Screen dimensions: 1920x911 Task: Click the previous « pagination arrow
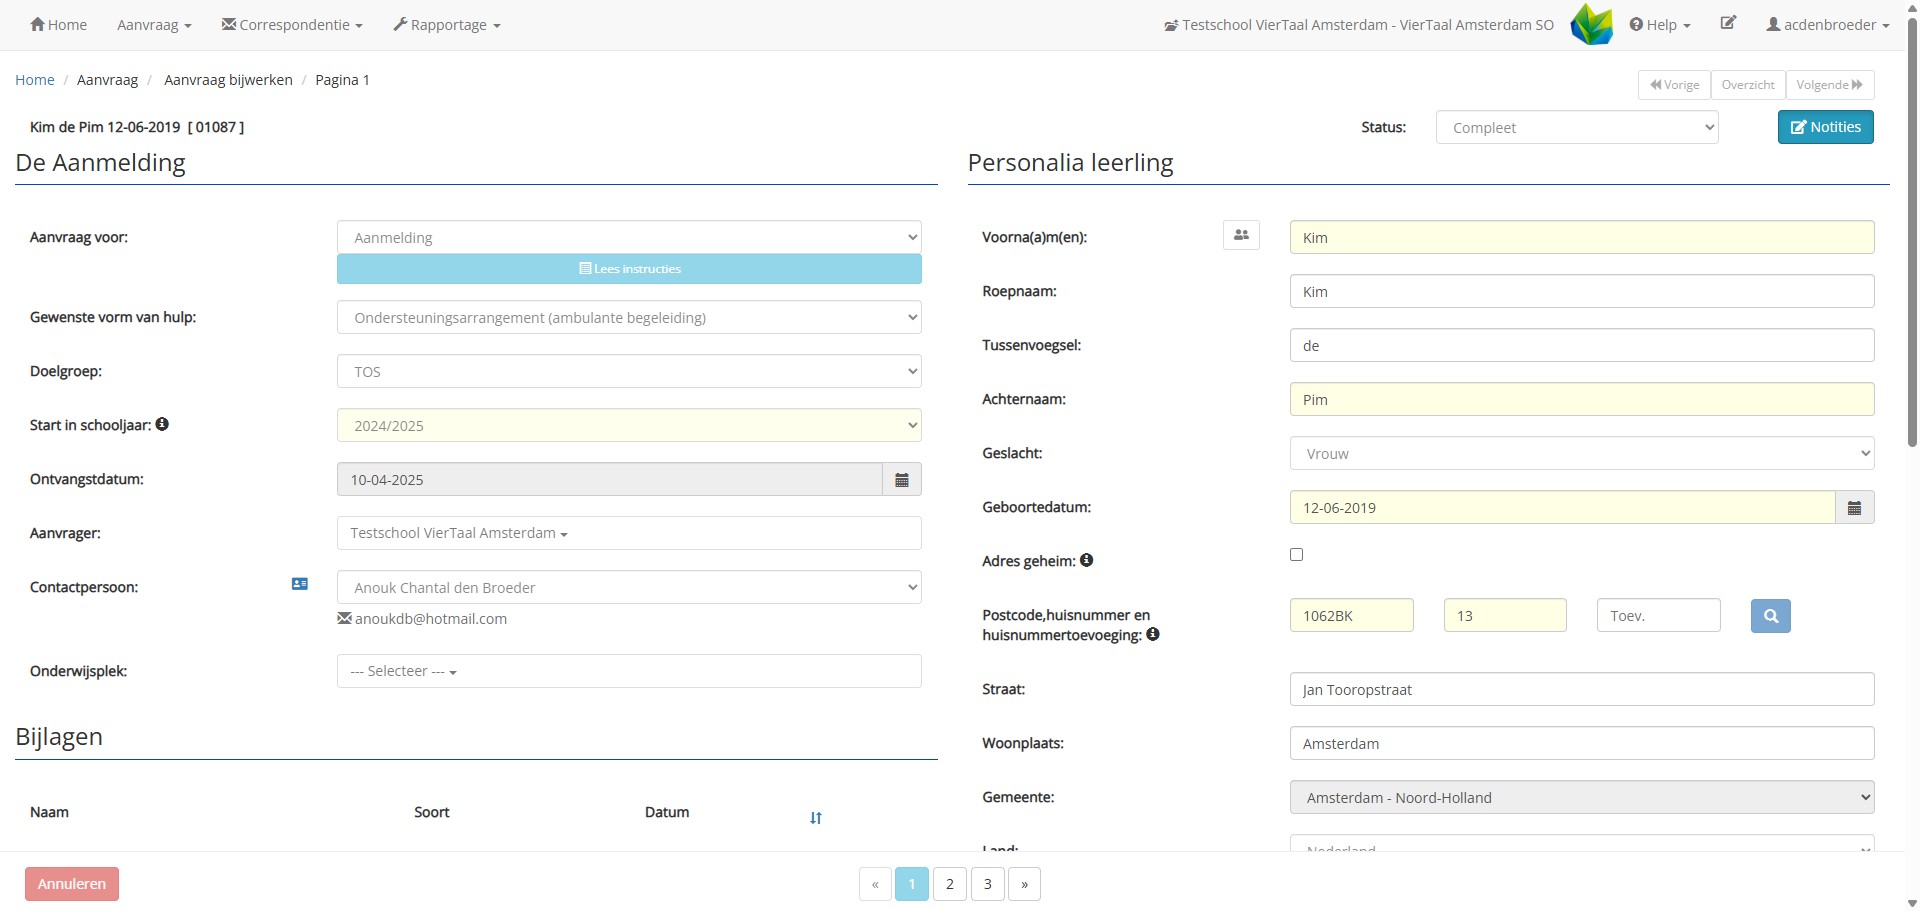tap(875, 884)
